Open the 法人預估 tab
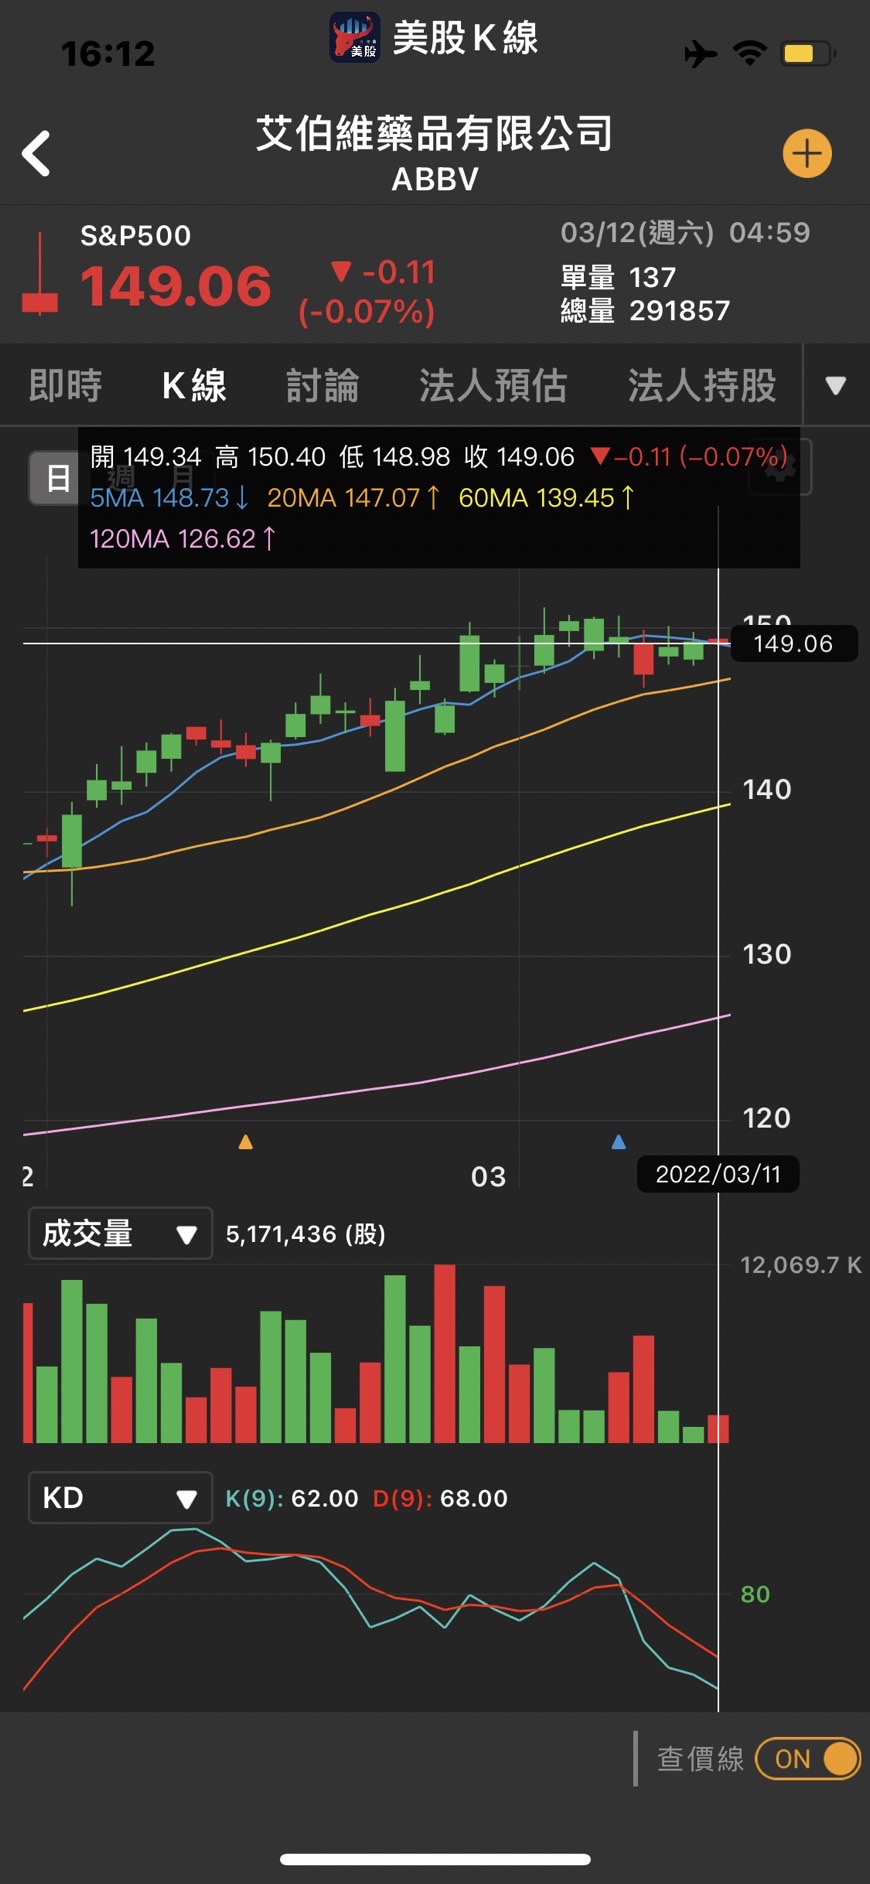The height and width of the screenshot is (1884, 870). pos(493,386)
